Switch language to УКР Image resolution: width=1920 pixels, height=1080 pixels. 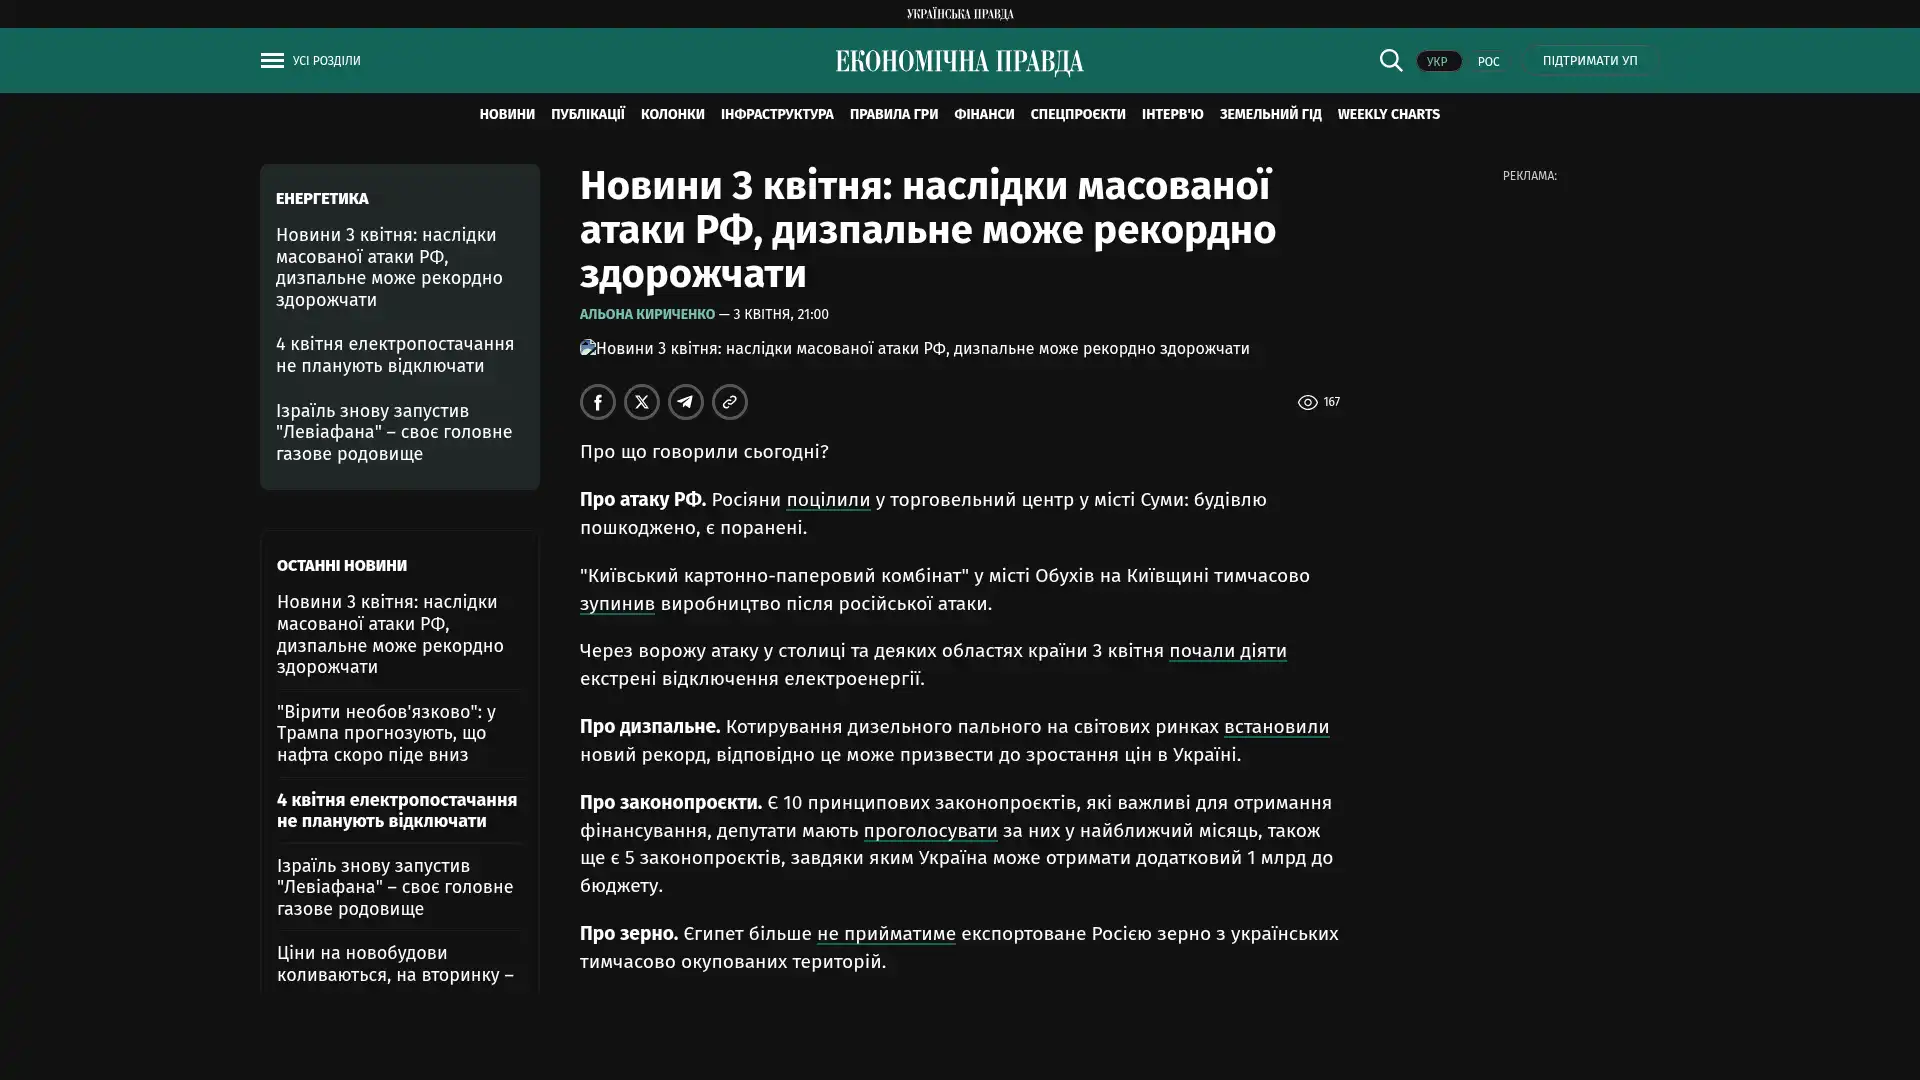[1437, 62]
